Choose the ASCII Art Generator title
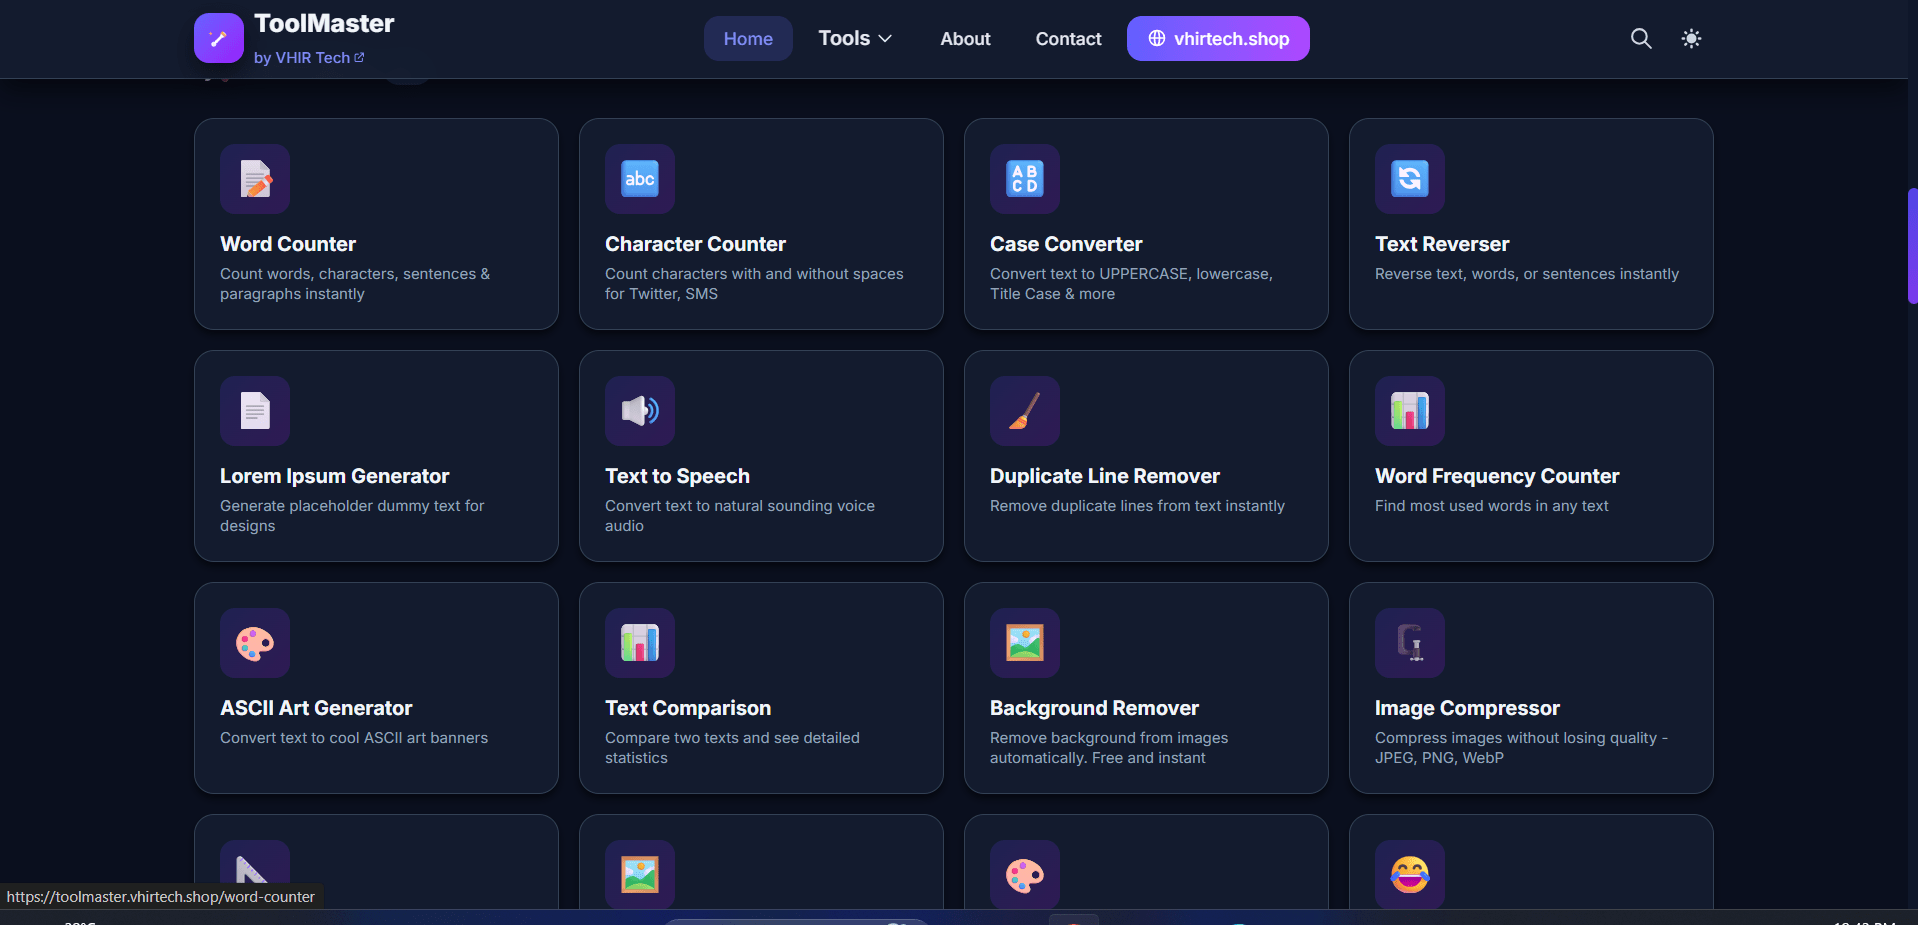Screen dimensions: 1918x925 [x=316, y=708]
